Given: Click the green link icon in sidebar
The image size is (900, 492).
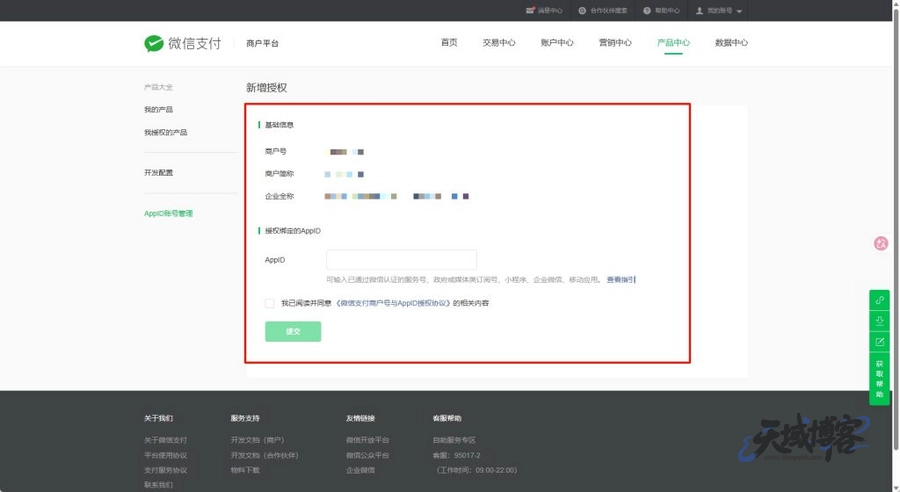Looking at the screenshot, I should (x=879, y=300).
